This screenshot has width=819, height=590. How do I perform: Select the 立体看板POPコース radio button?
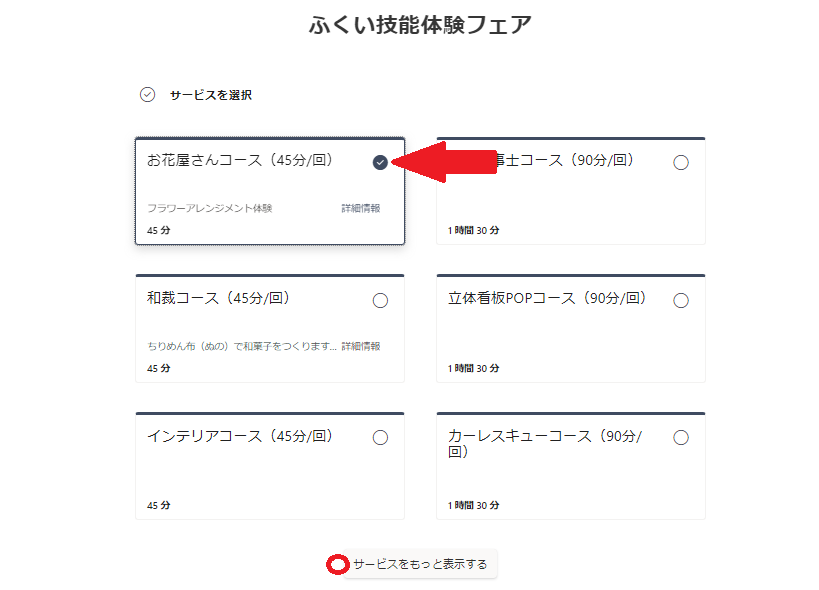point(681,300)
